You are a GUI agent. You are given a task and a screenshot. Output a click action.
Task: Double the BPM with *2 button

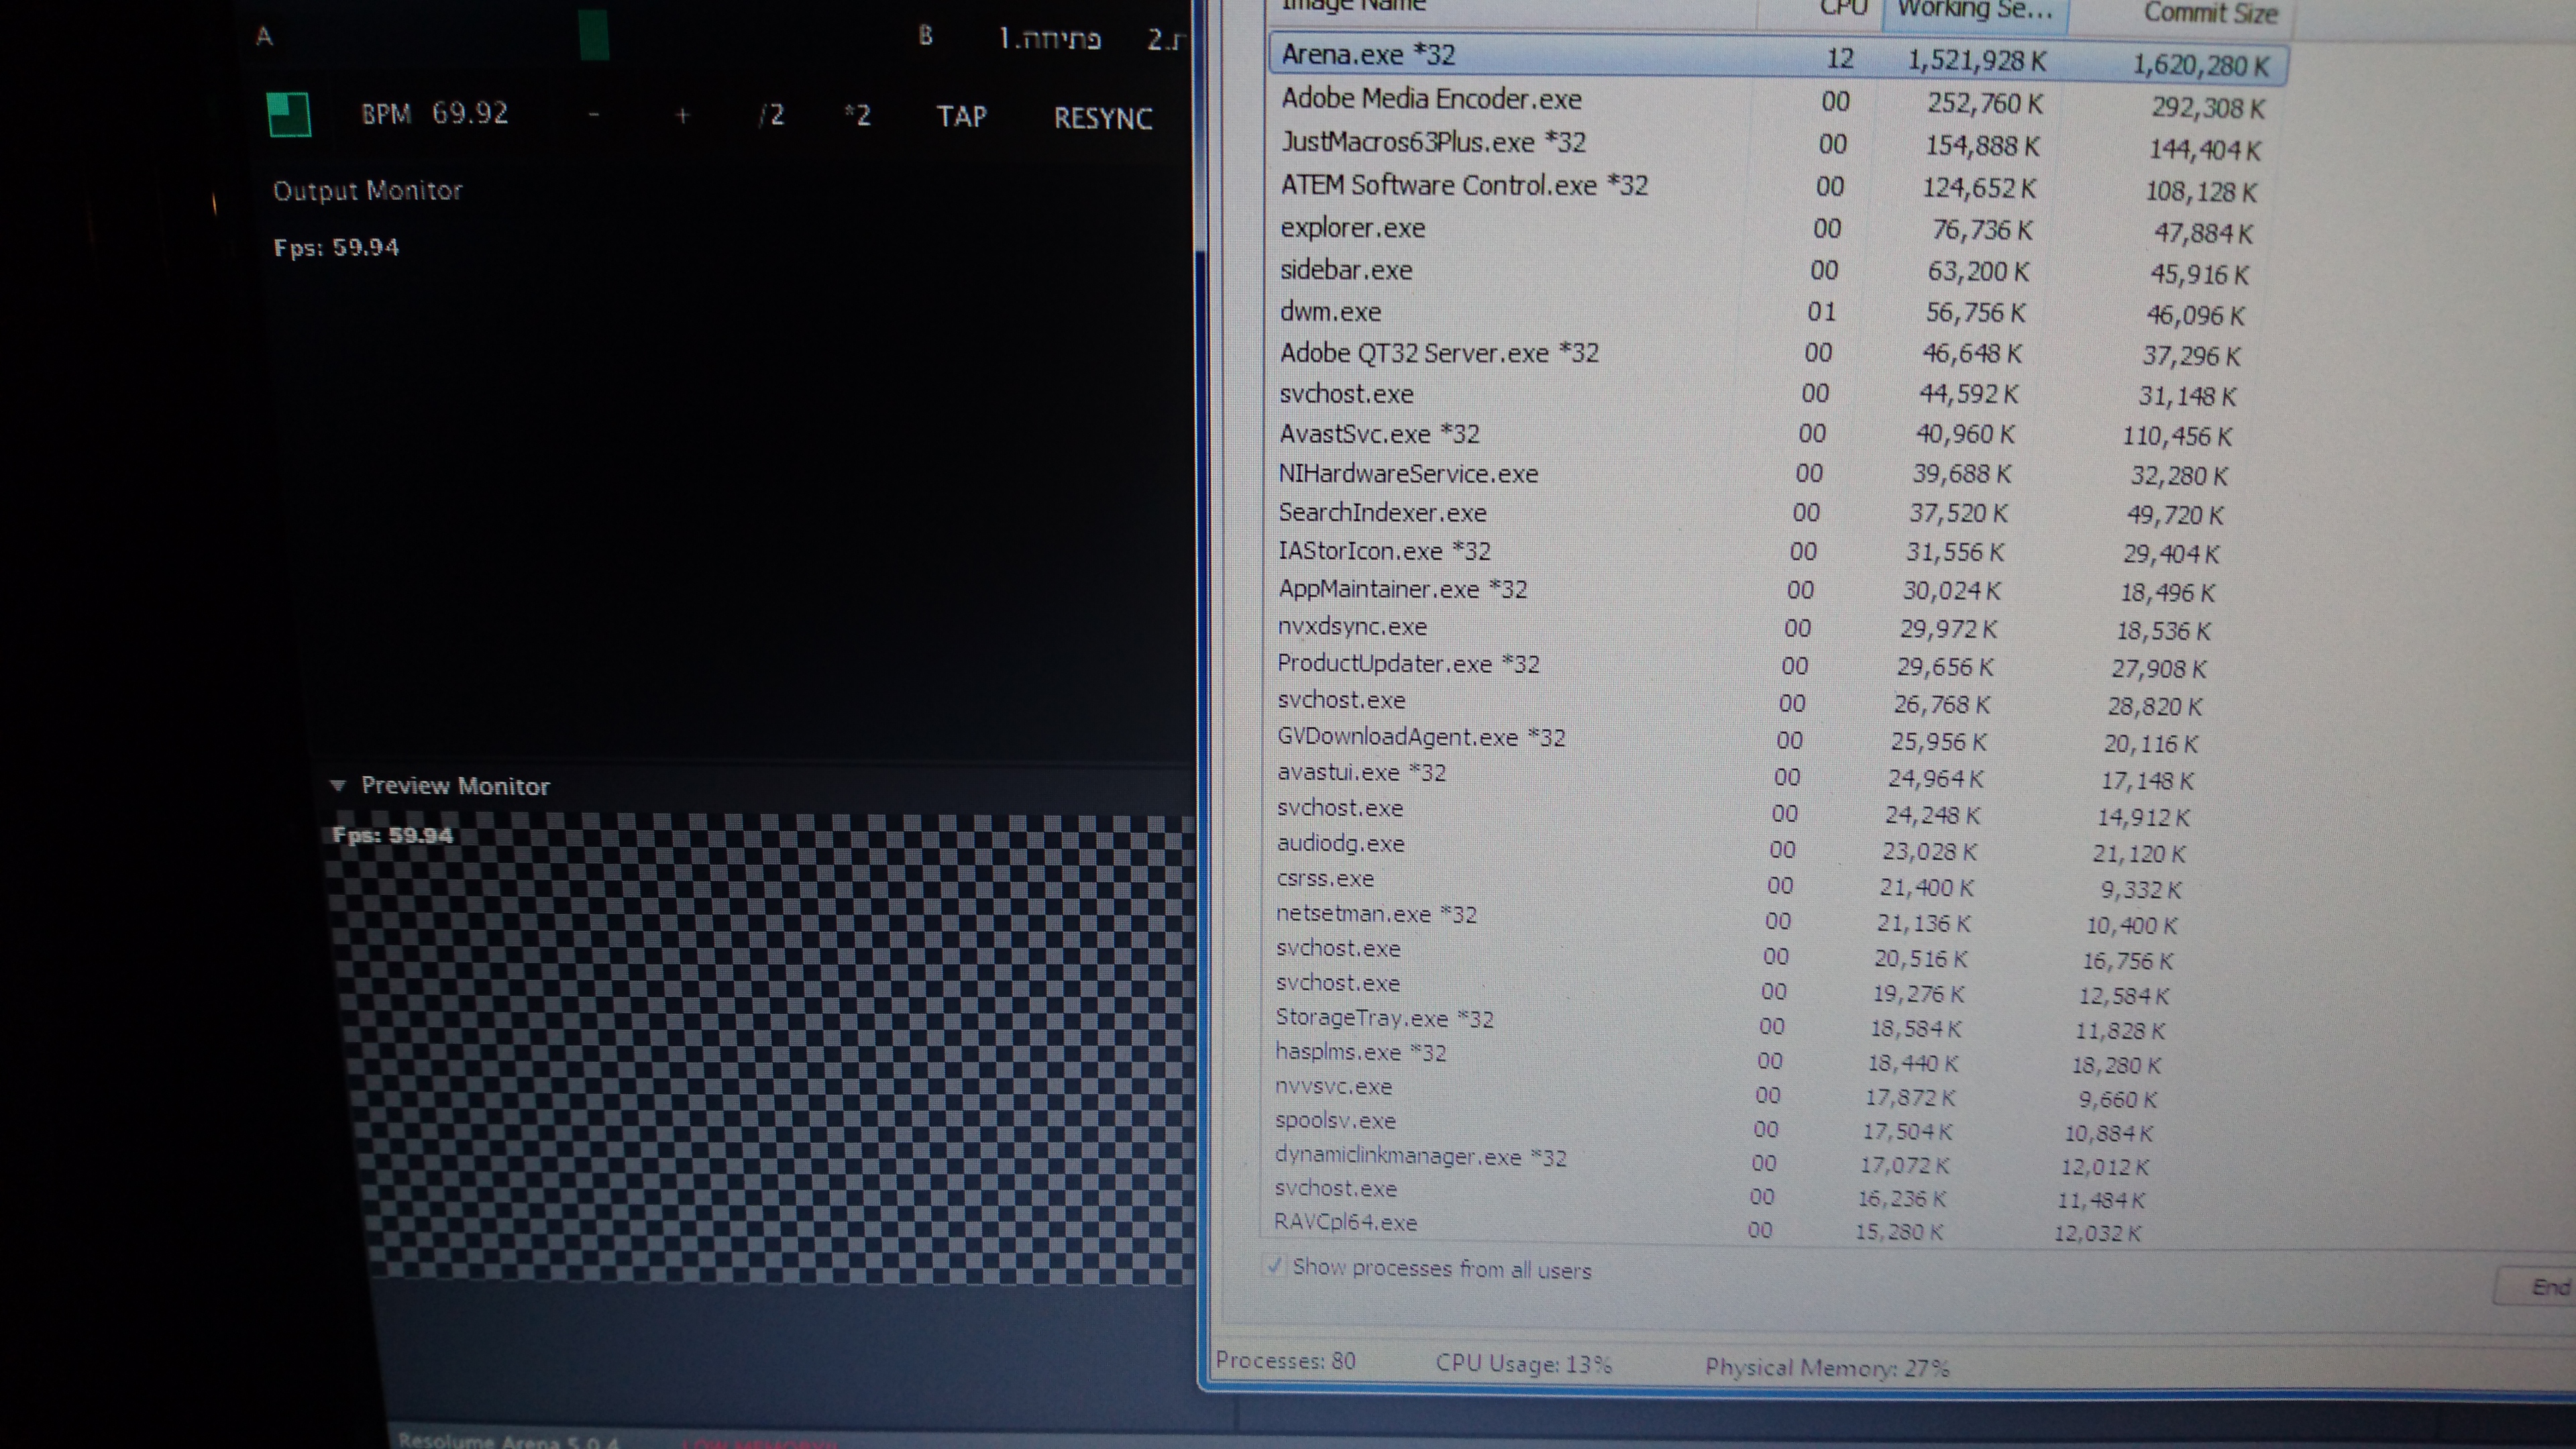(x=857, y=116)
